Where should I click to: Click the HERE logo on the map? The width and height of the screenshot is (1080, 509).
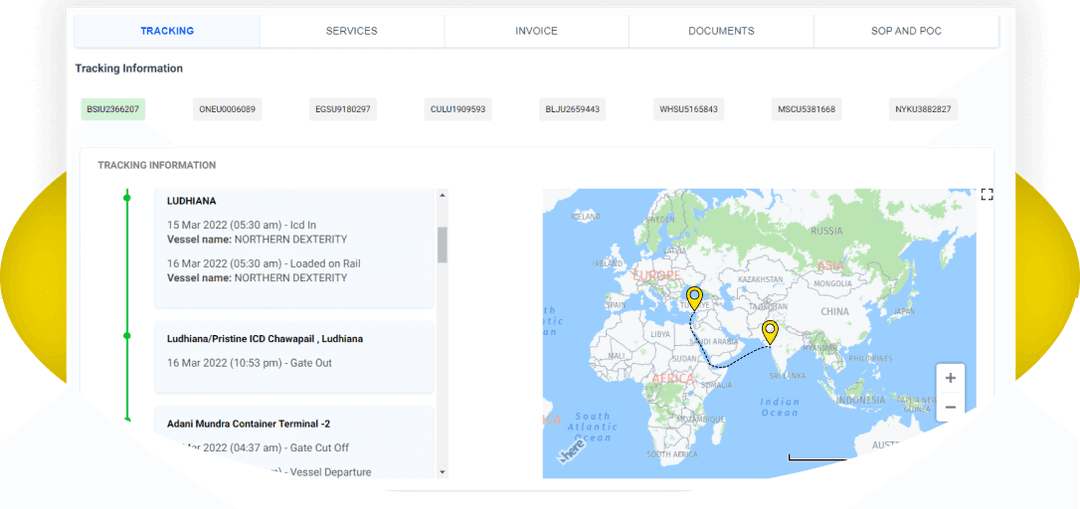tap(573, 452)
